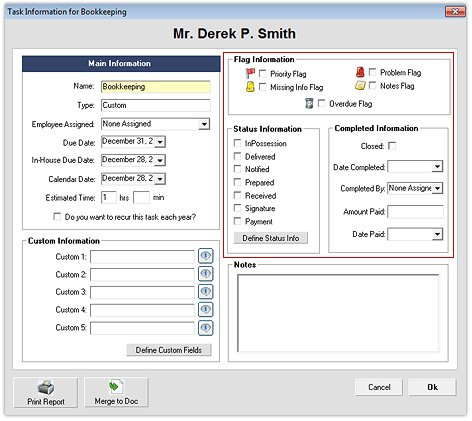Enable recurring task each year checkbox

click(x=57, y=217)
